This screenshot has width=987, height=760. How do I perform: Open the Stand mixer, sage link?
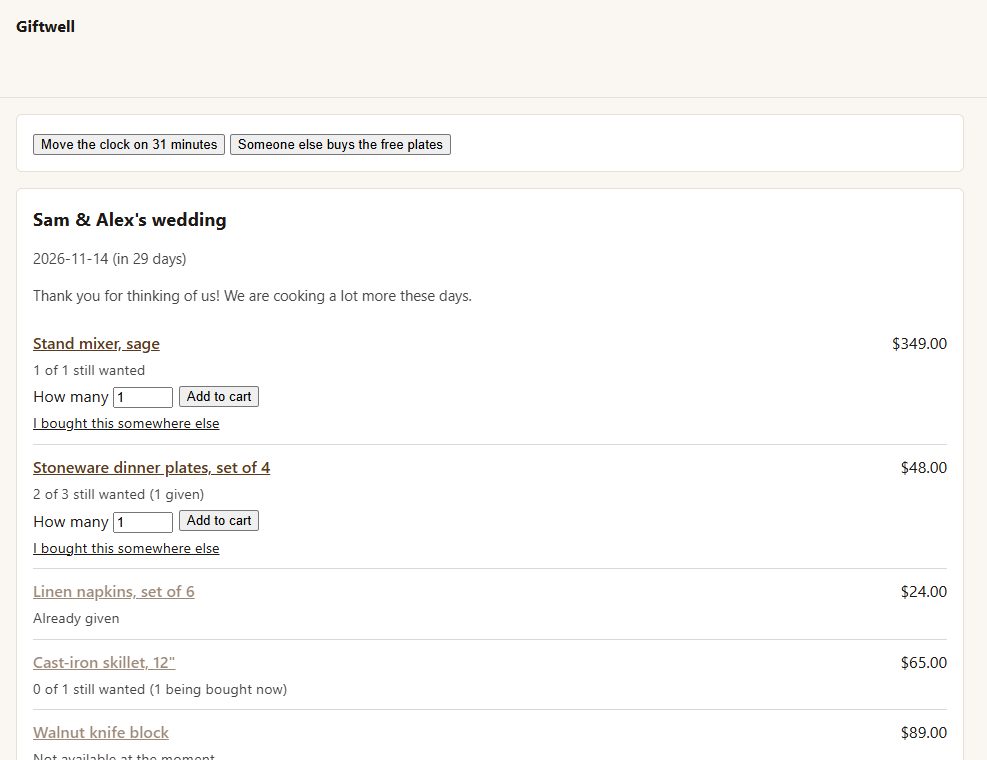click(96, 344)
